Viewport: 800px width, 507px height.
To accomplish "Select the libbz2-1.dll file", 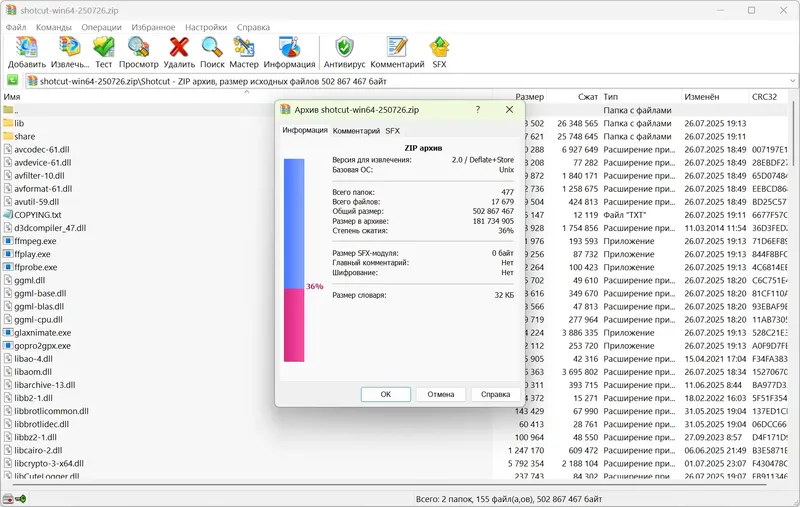I will click(36, 437).
